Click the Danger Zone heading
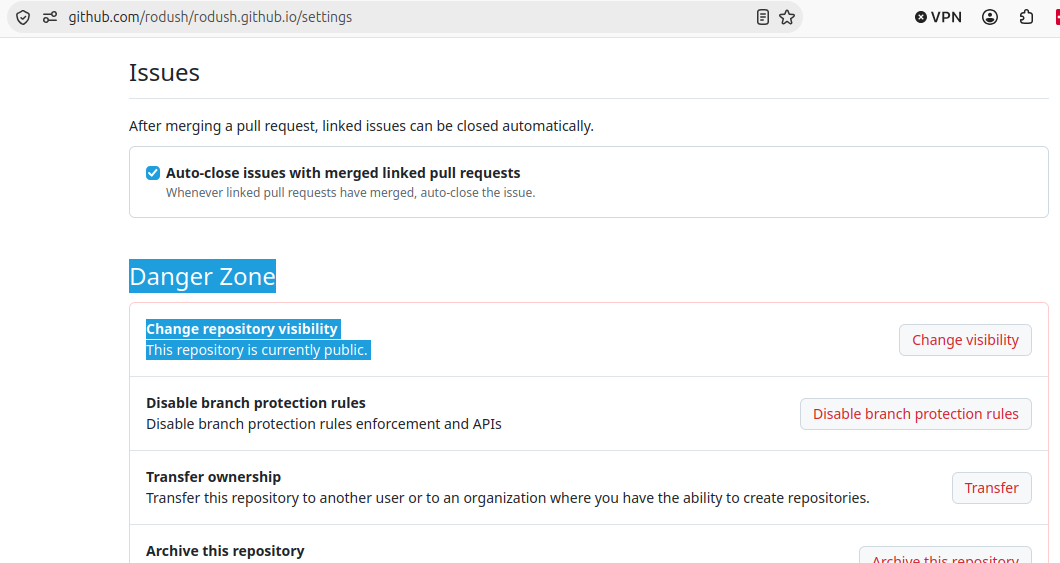This screenshot has width=1060, height=563. click(x=202, y=276)
